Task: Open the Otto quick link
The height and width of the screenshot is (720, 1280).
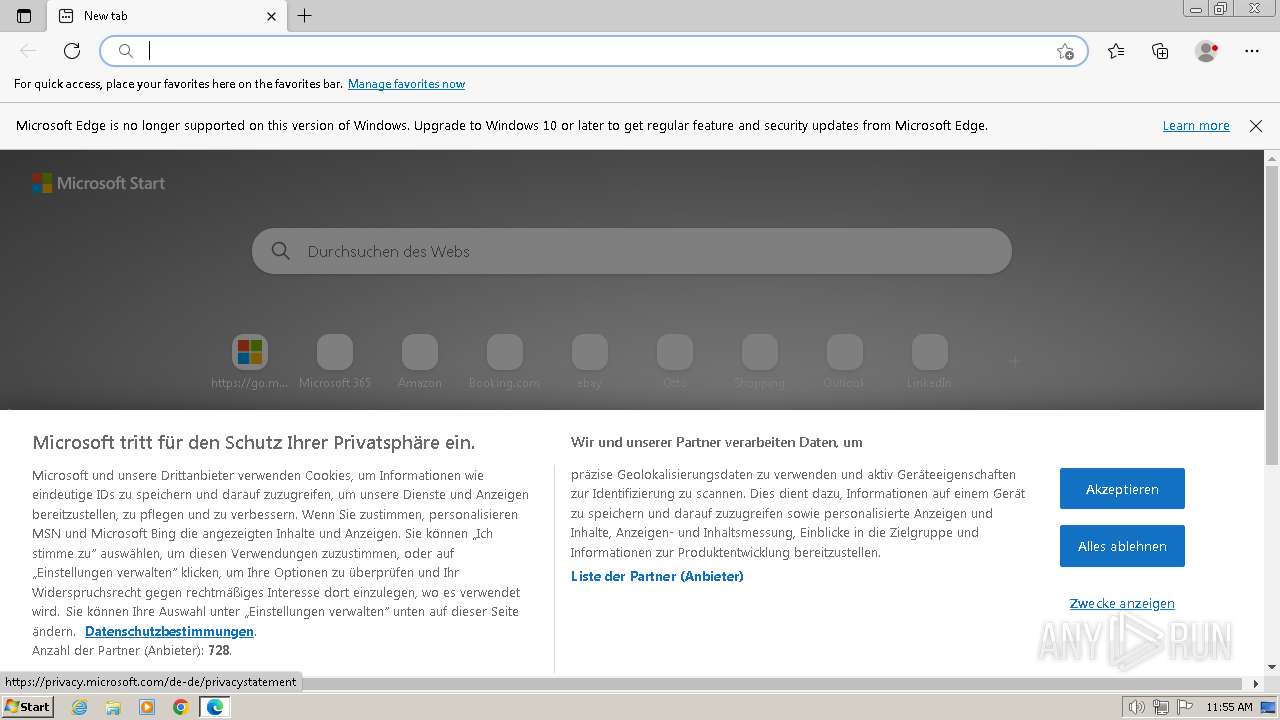Action: tap(675, 361)
